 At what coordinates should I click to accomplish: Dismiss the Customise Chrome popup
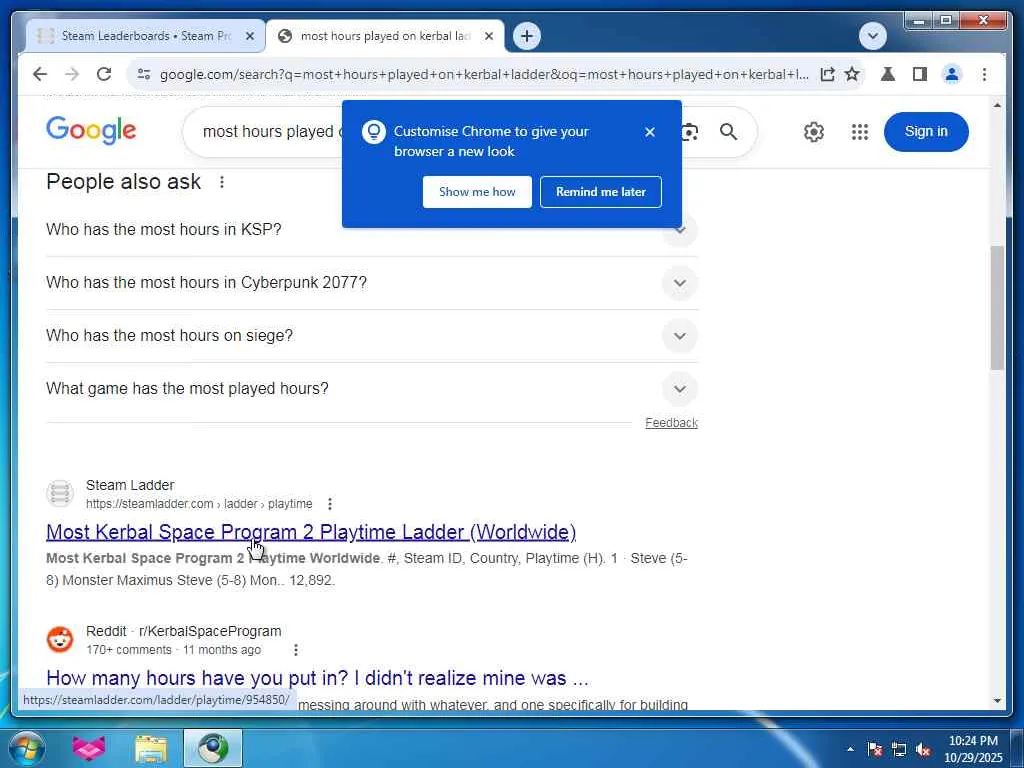tap(650, 132)
